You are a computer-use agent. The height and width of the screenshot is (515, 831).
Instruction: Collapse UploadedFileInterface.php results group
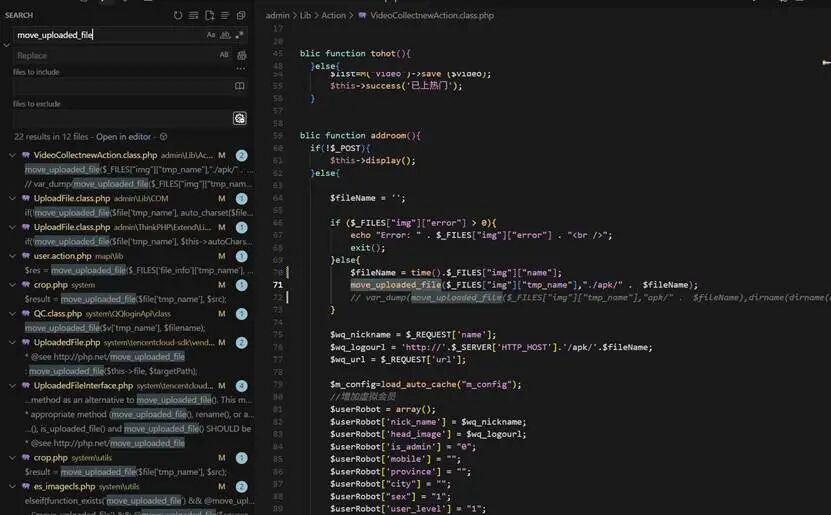(12, 385)
